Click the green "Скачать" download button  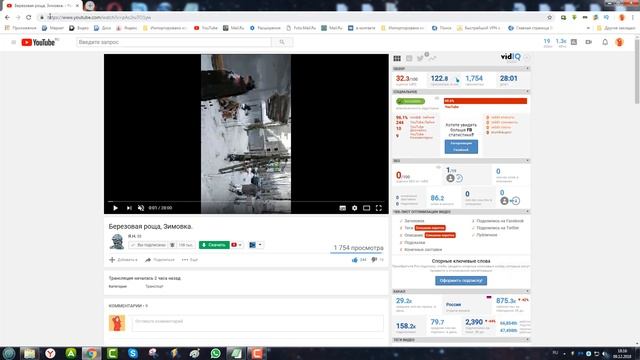[214, 245]
